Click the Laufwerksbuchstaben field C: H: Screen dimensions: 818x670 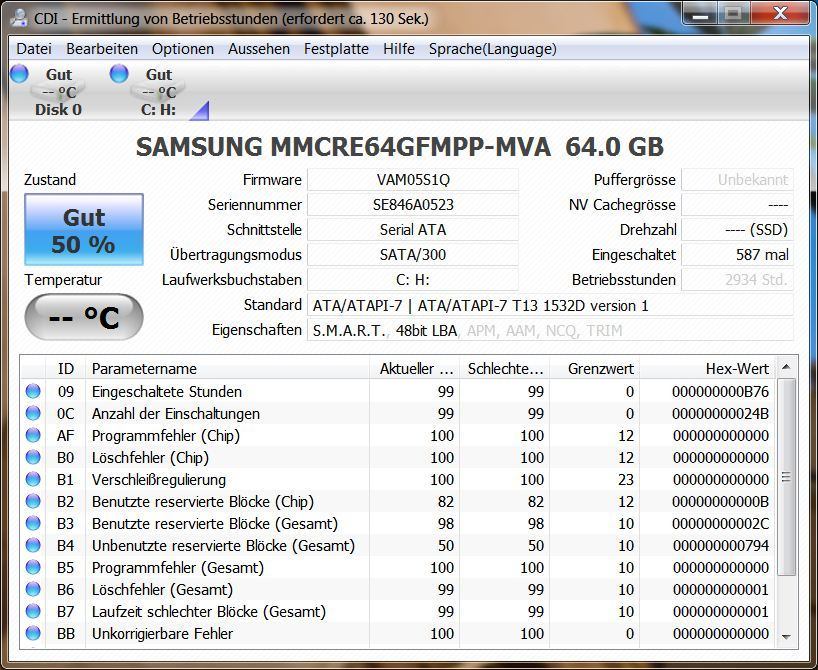[413, 280]
